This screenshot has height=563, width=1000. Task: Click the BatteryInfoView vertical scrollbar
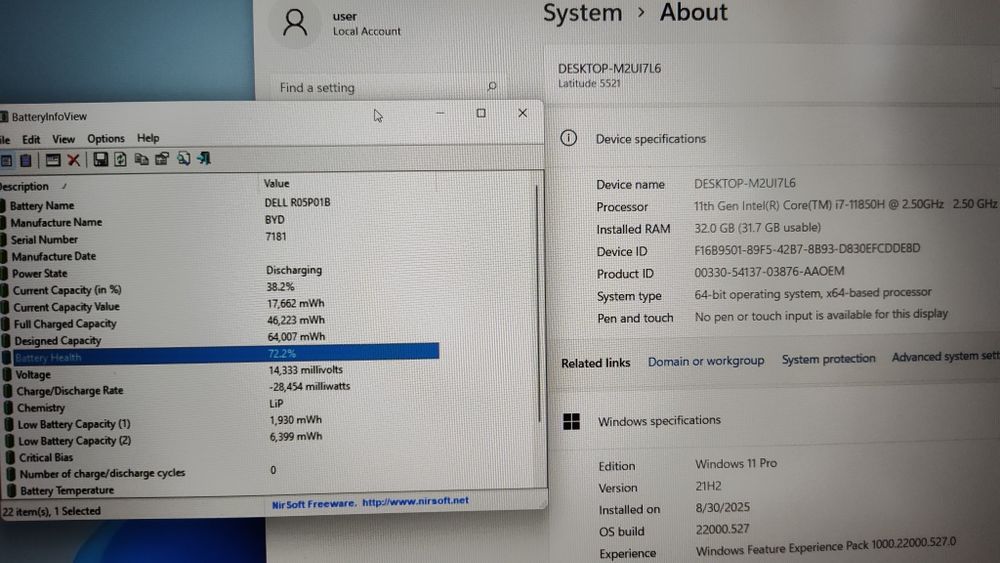click(540, 303)
